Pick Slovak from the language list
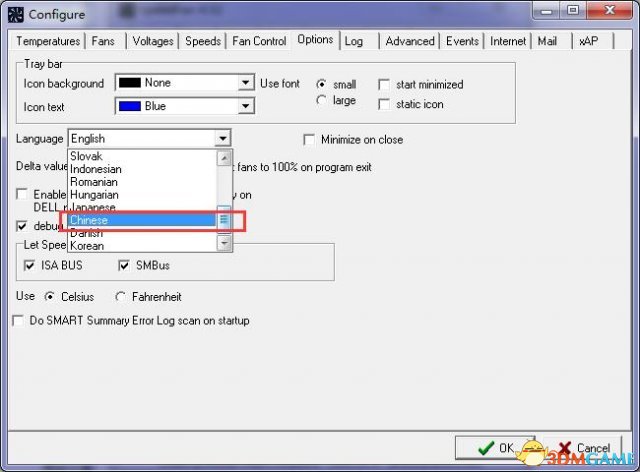Viewport: 640px width, 472px height. point(142,156)
